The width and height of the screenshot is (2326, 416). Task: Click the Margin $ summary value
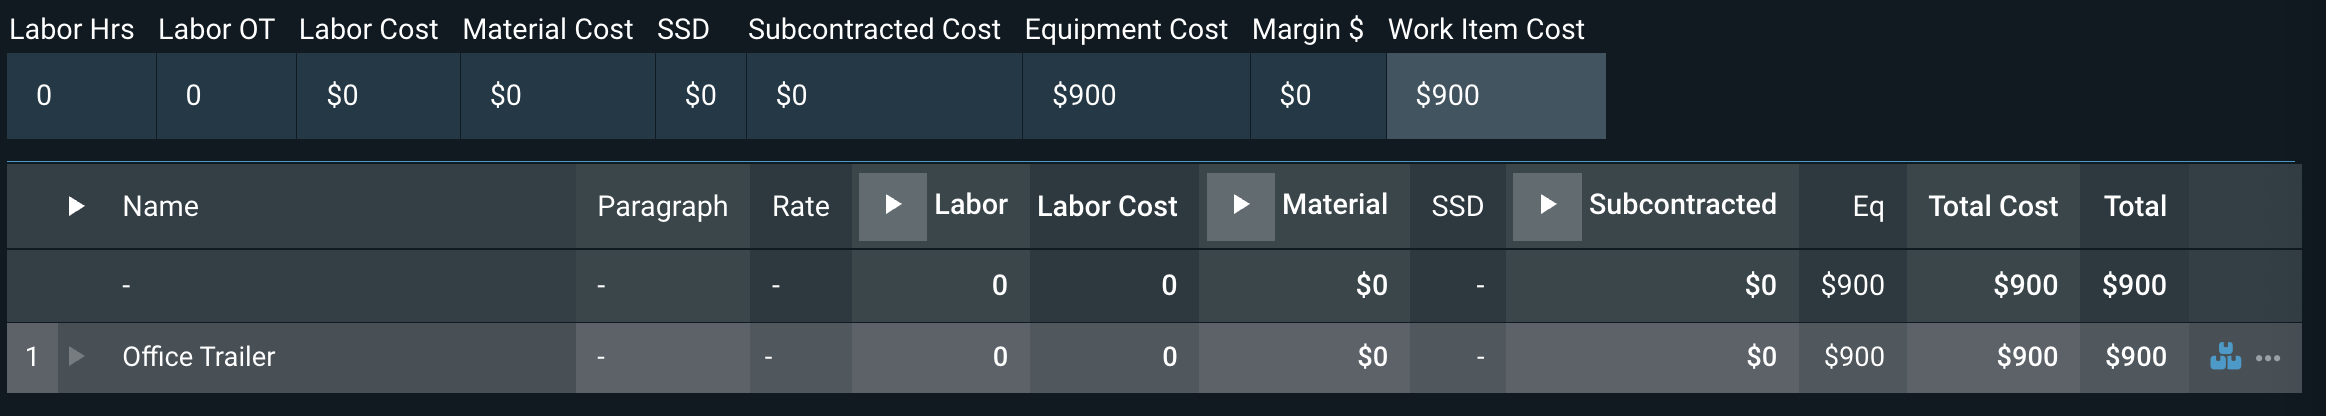[x=1295, y=95]
